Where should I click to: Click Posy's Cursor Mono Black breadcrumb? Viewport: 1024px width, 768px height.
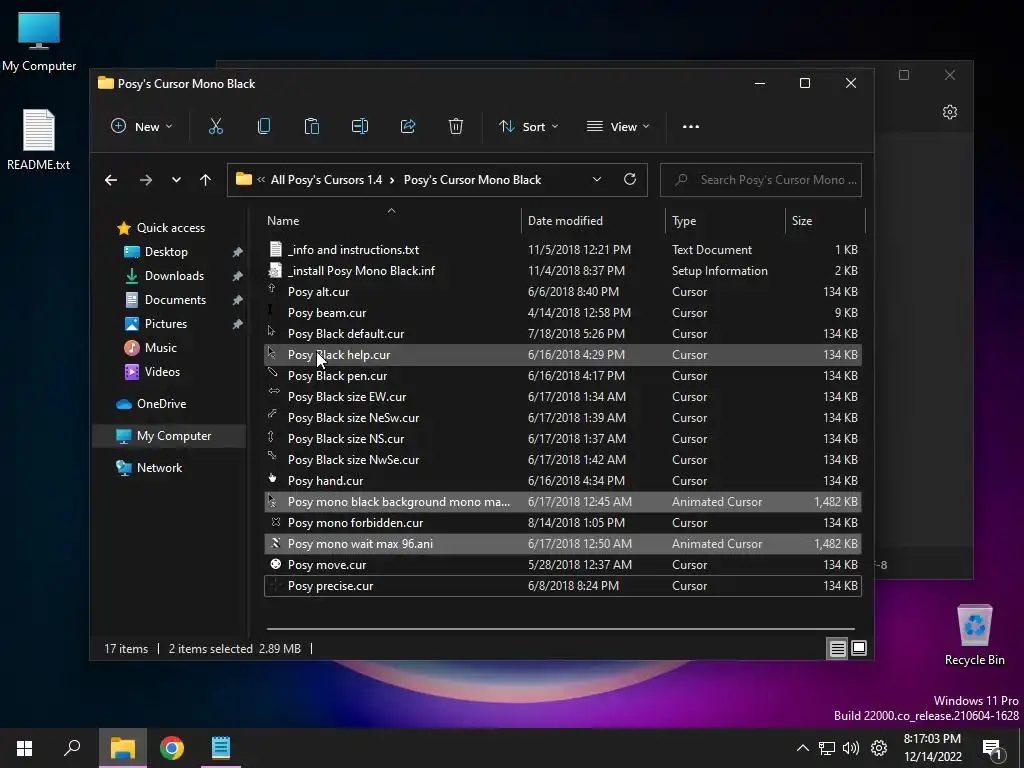point(472,180)
